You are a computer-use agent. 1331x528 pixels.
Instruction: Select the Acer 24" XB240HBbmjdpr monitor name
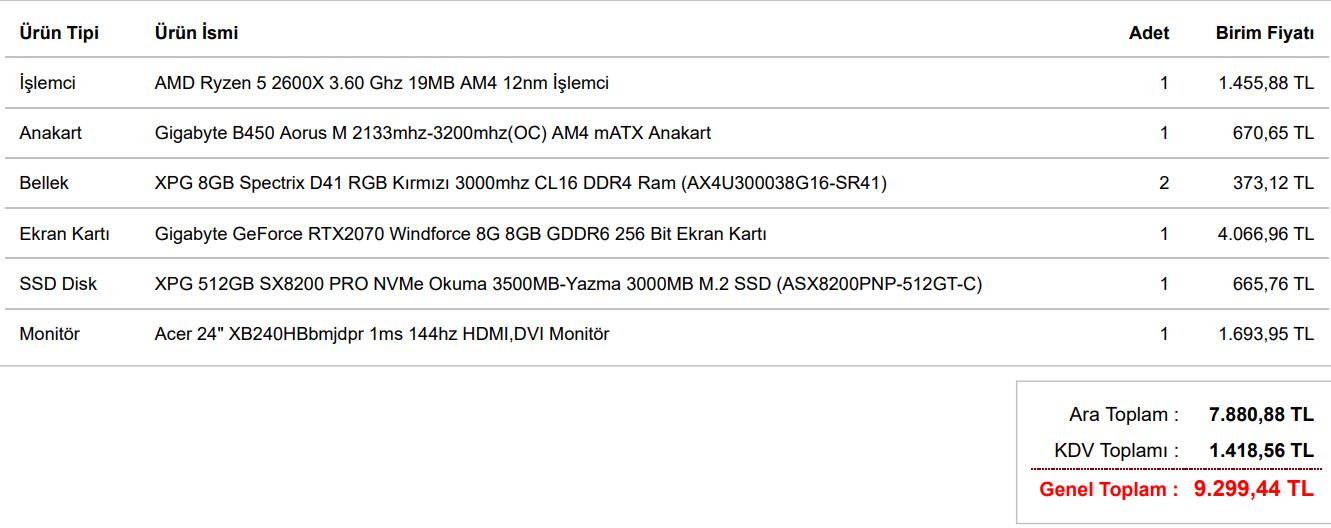pos(381,334)
